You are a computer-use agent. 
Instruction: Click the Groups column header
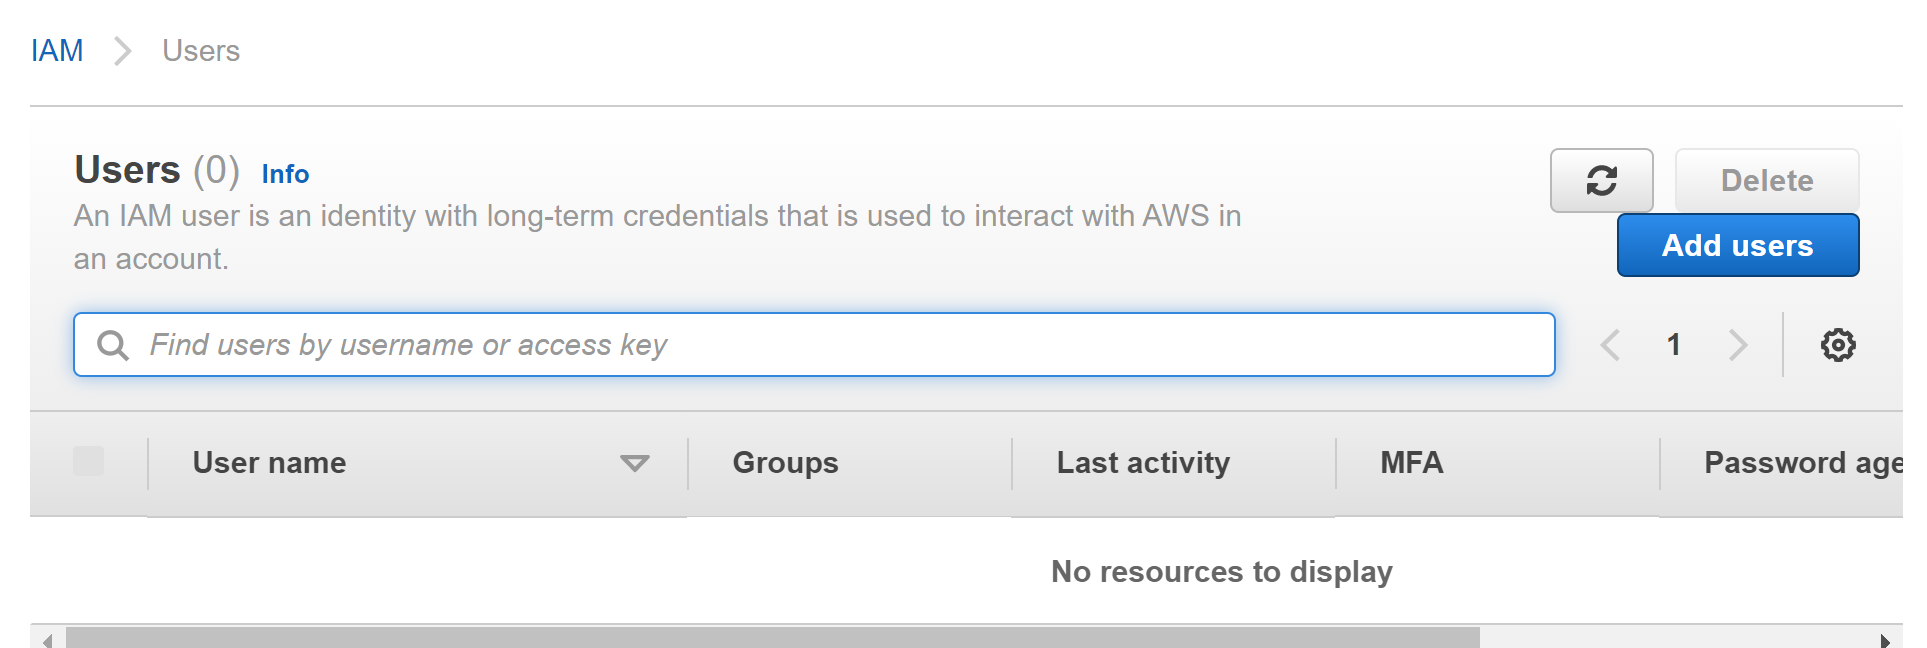point(785,463)
